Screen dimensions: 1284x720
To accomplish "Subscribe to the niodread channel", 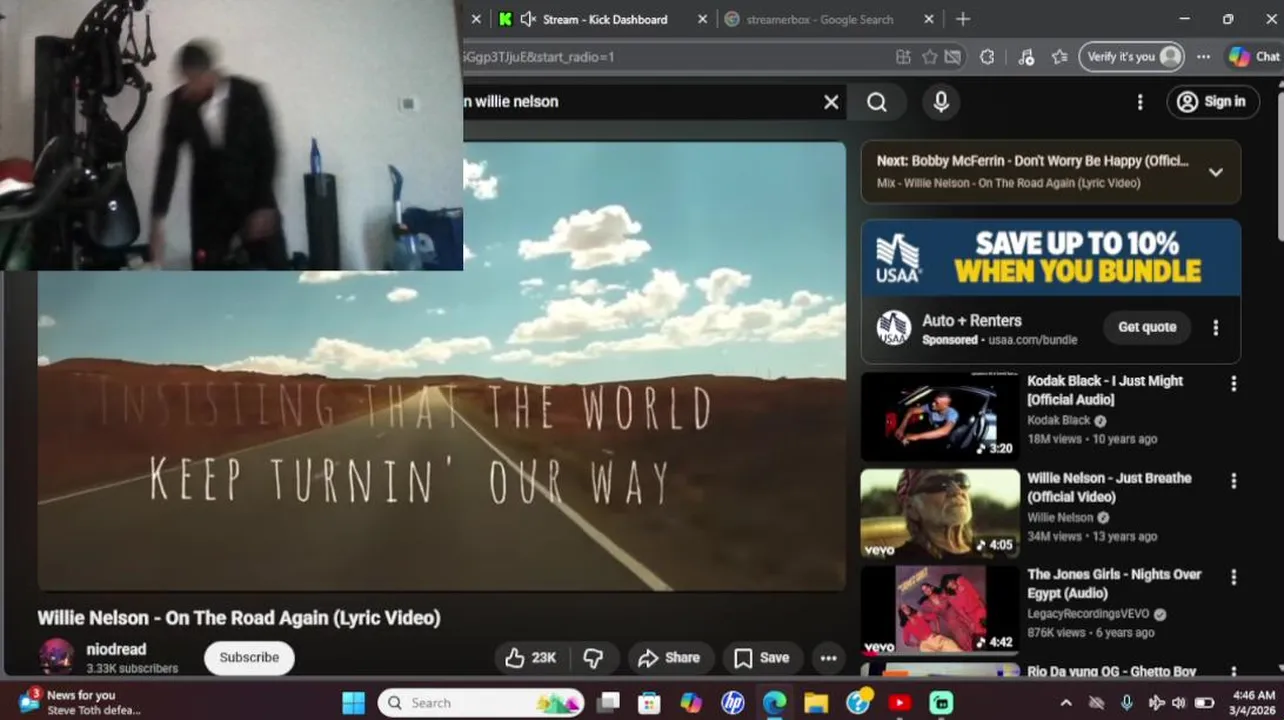I will click(x=249, y=658).
